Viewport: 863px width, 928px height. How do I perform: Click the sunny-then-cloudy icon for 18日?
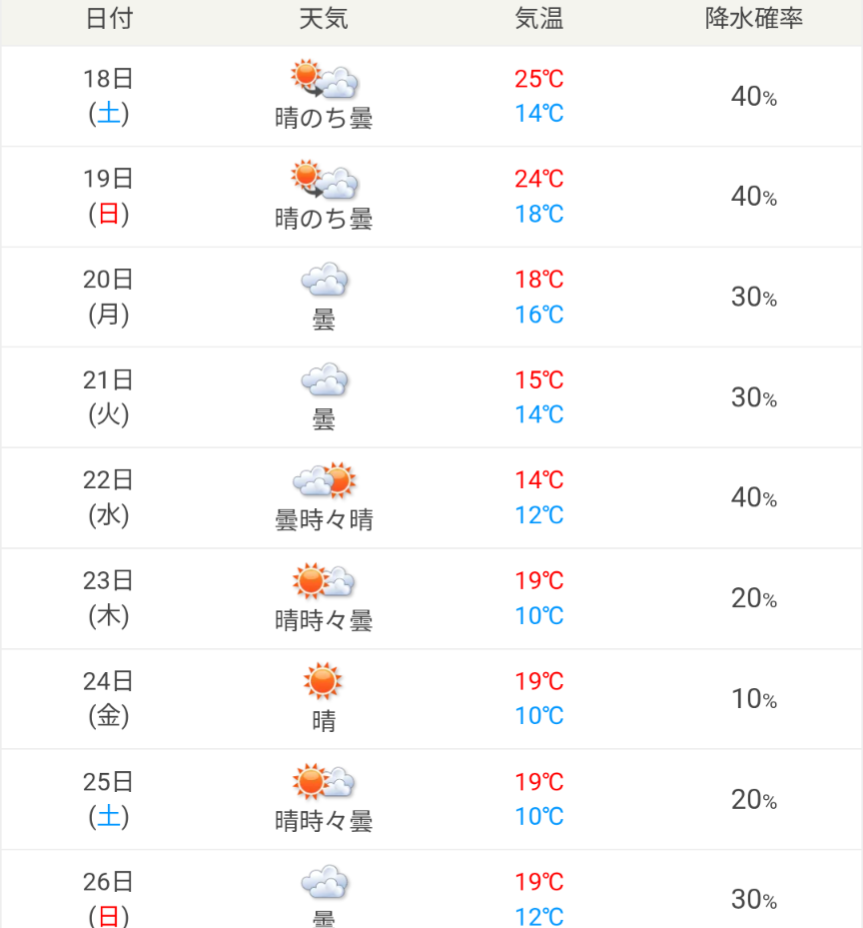(324, 79)
